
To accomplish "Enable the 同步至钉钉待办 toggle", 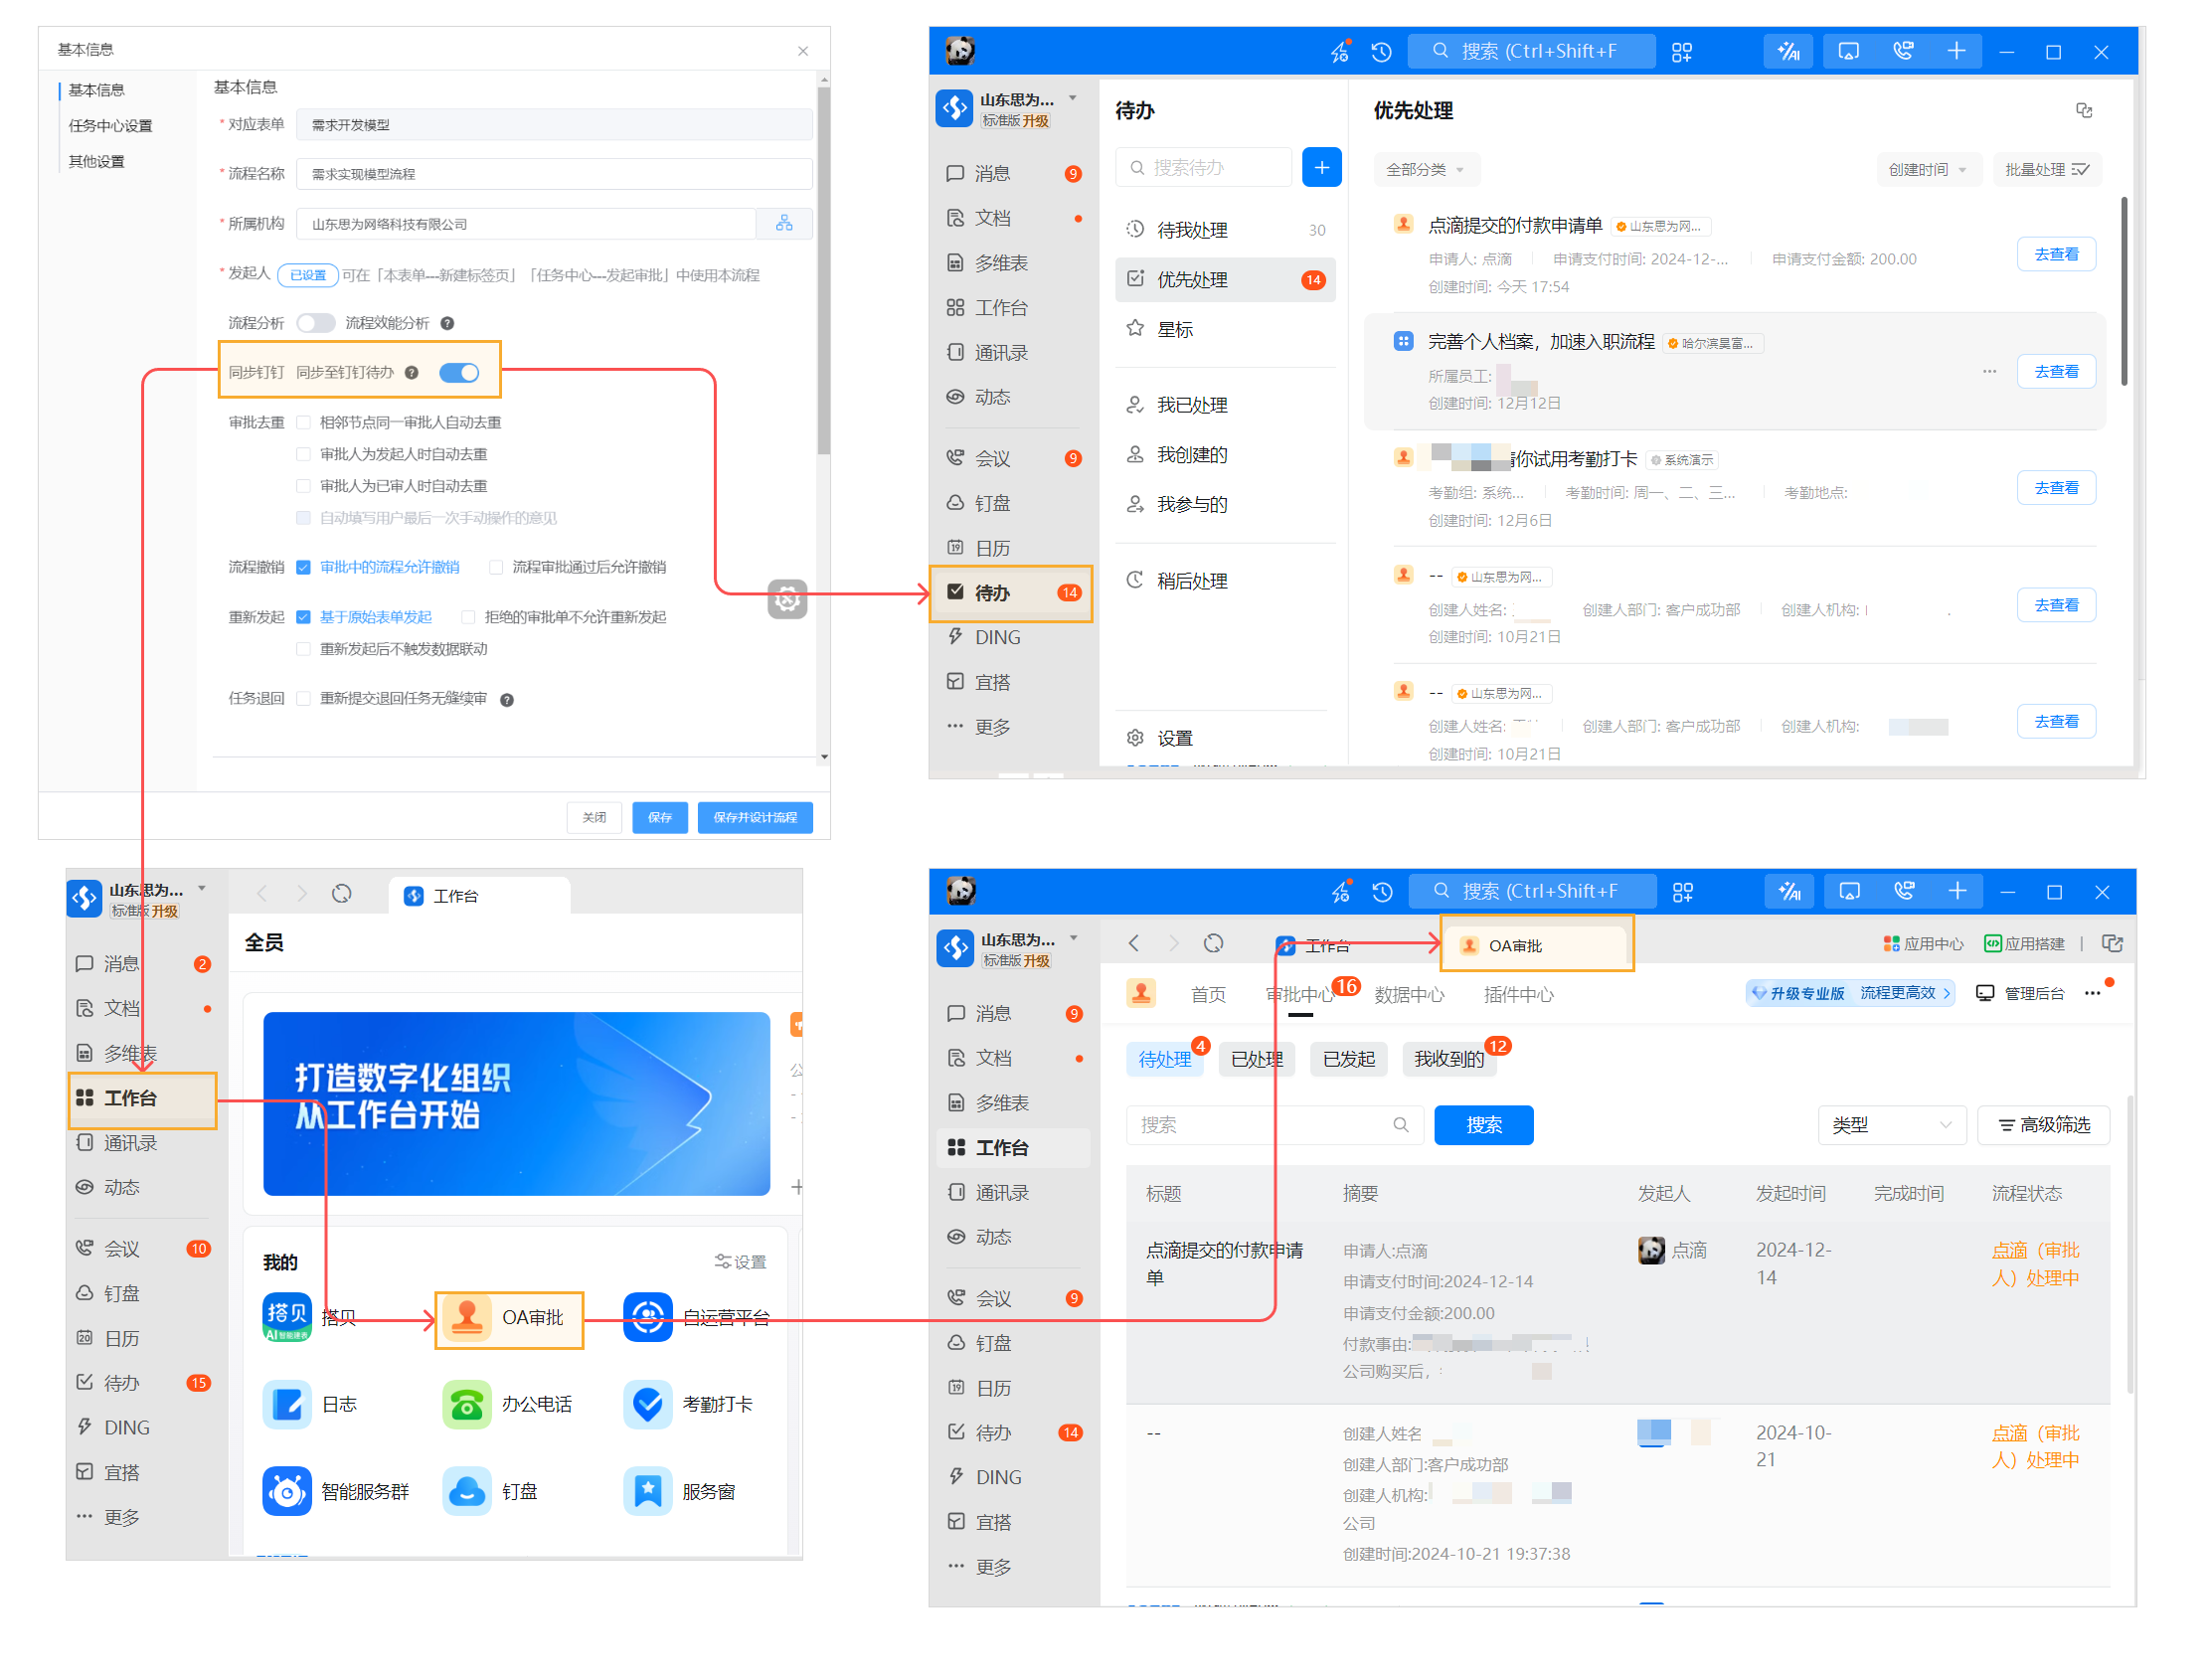I will tap(459, 371).
